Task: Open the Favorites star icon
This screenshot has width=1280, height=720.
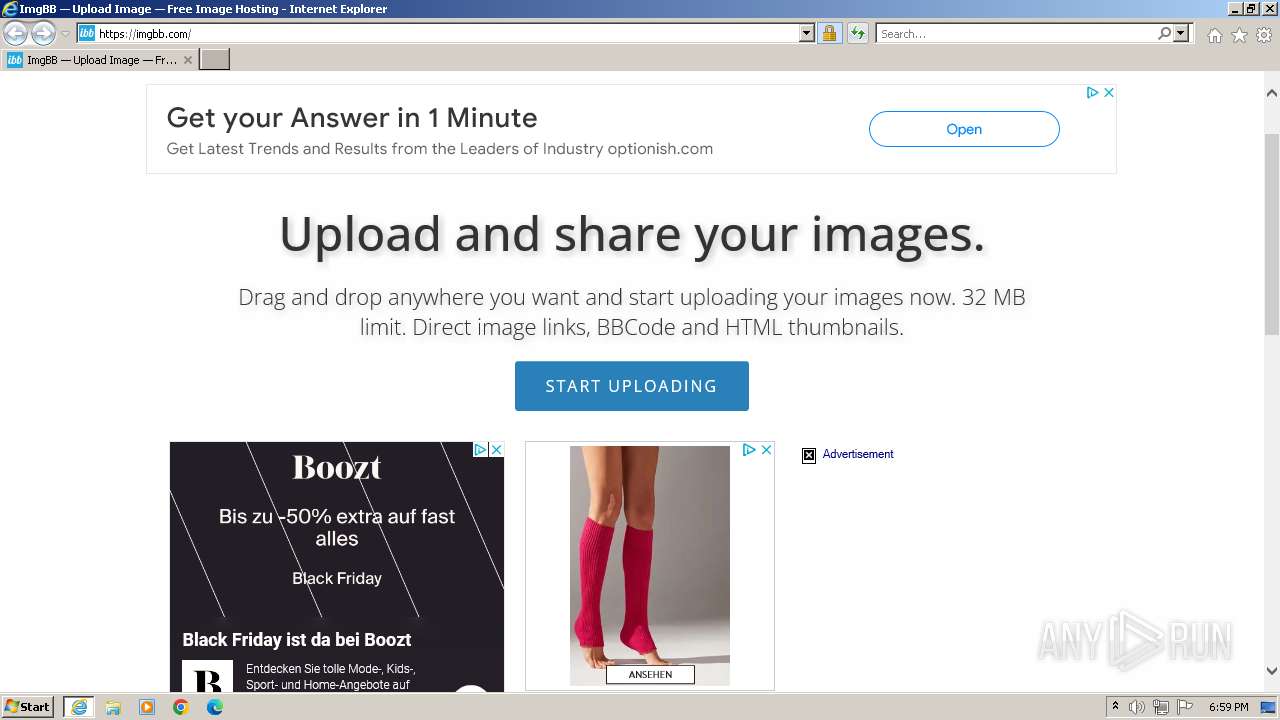Action: 1239,35
